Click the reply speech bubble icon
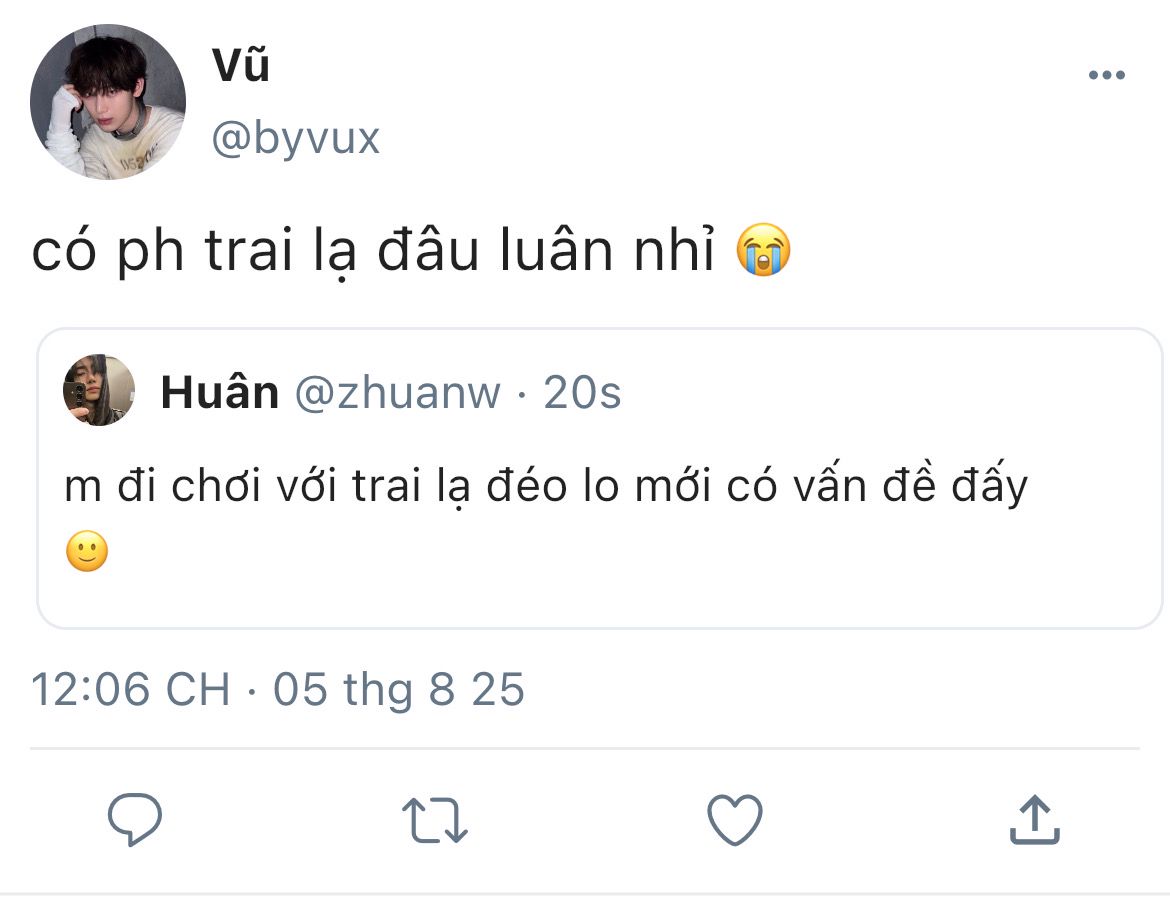 click(135, 820)
